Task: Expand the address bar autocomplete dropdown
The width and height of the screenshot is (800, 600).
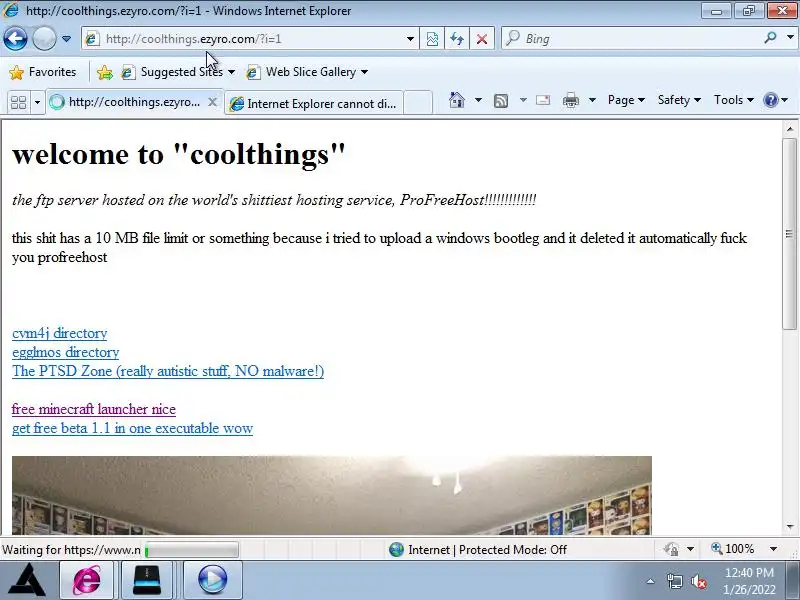Action: (x=410, y=39)
